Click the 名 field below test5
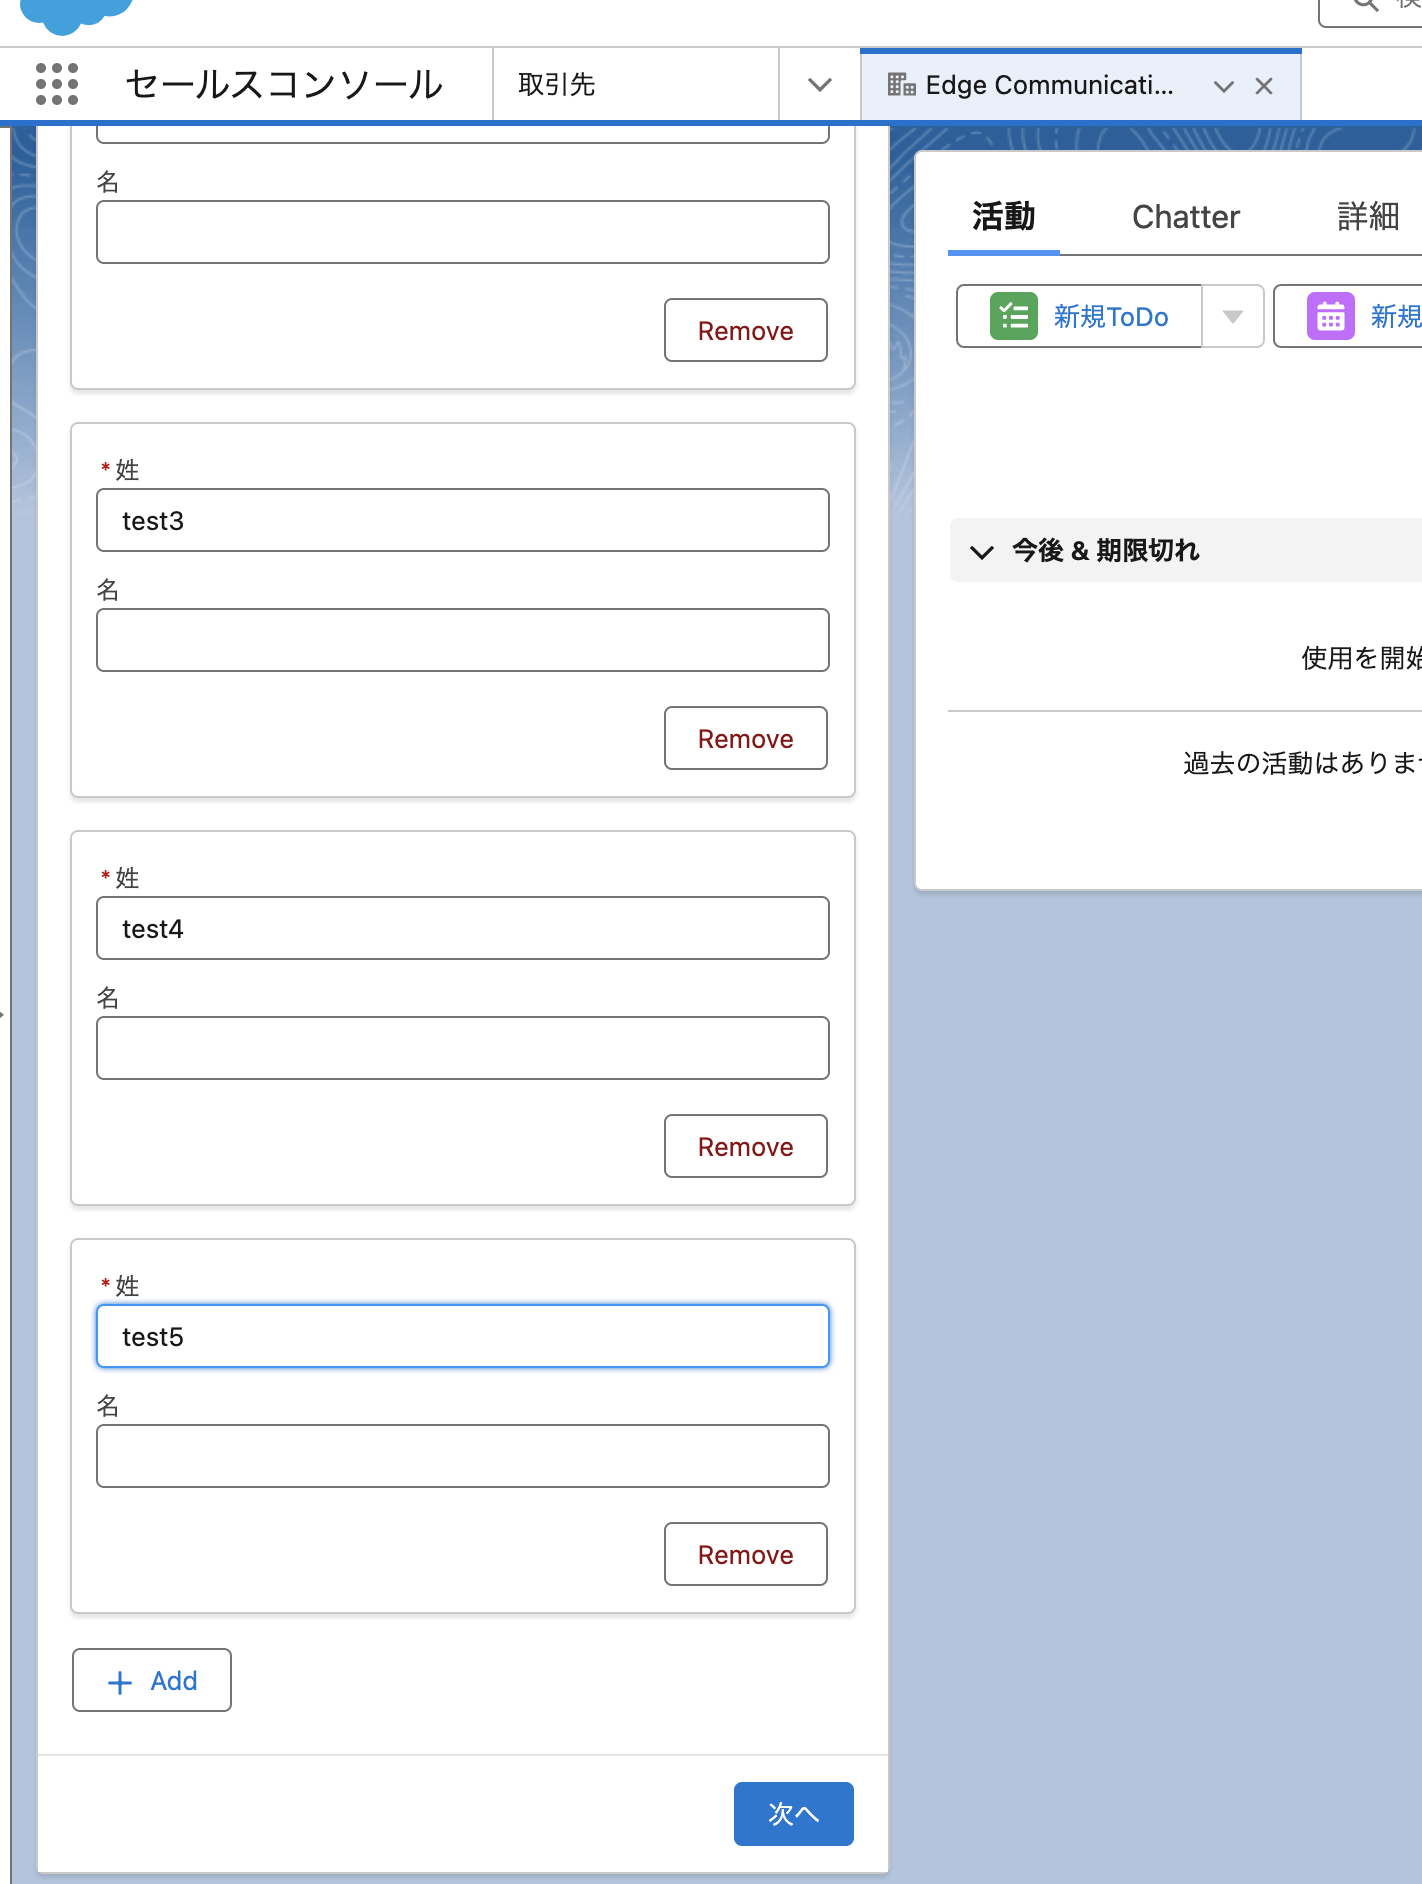The height and width of the screenshot is (1884, 1422). point(463,1456)
